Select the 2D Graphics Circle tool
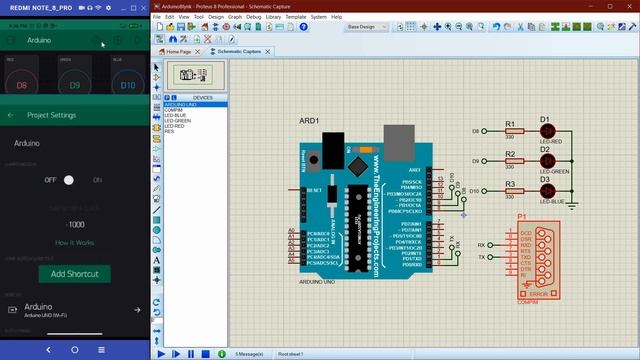Viewport: 640px width, 360px height. pos(157,230)
